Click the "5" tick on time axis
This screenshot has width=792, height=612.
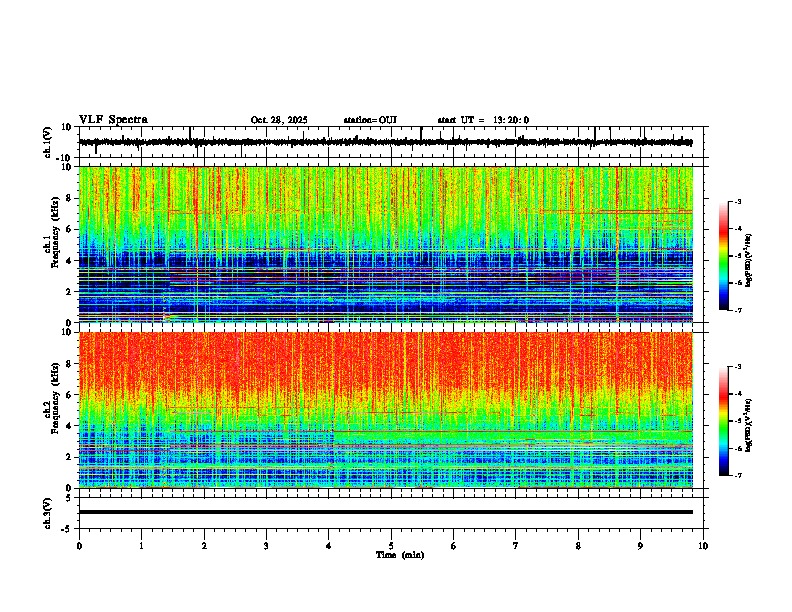point(391,546)
